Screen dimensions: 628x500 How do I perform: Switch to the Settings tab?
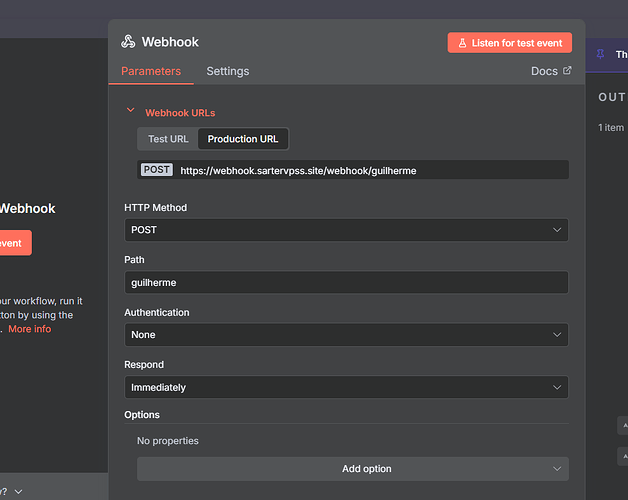227,71
